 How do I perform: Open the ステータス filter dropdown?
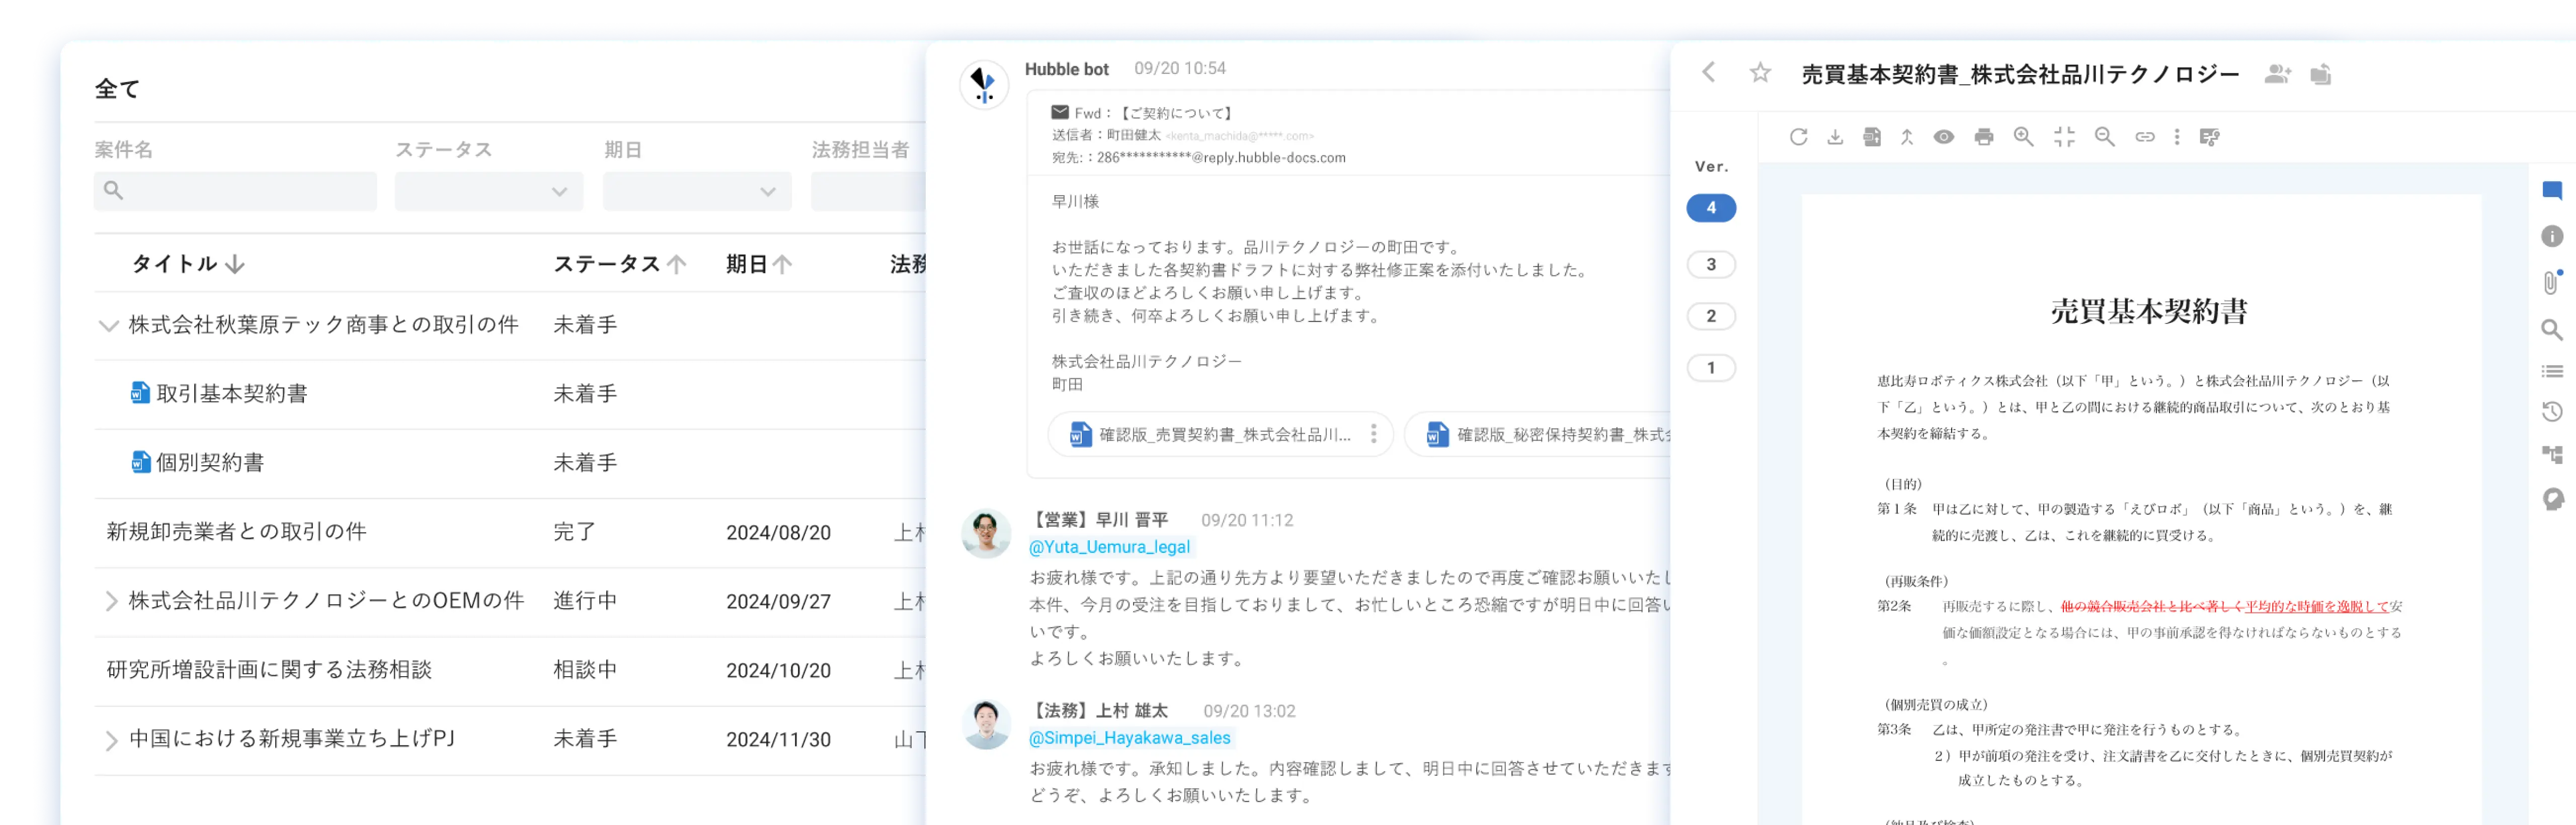488,191
